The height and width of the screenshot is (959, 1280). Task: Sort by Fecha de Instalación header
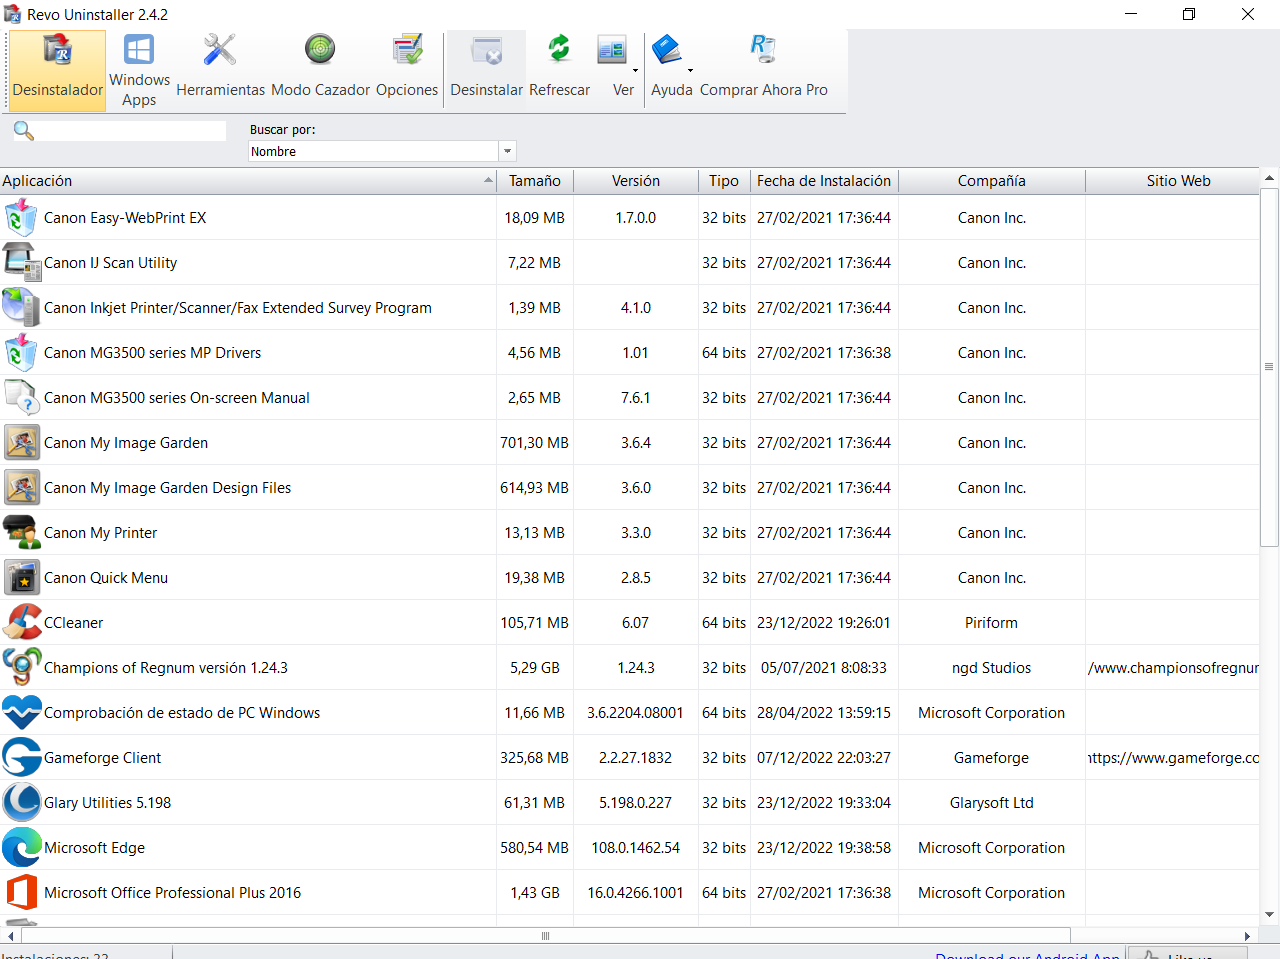(824, 181)
